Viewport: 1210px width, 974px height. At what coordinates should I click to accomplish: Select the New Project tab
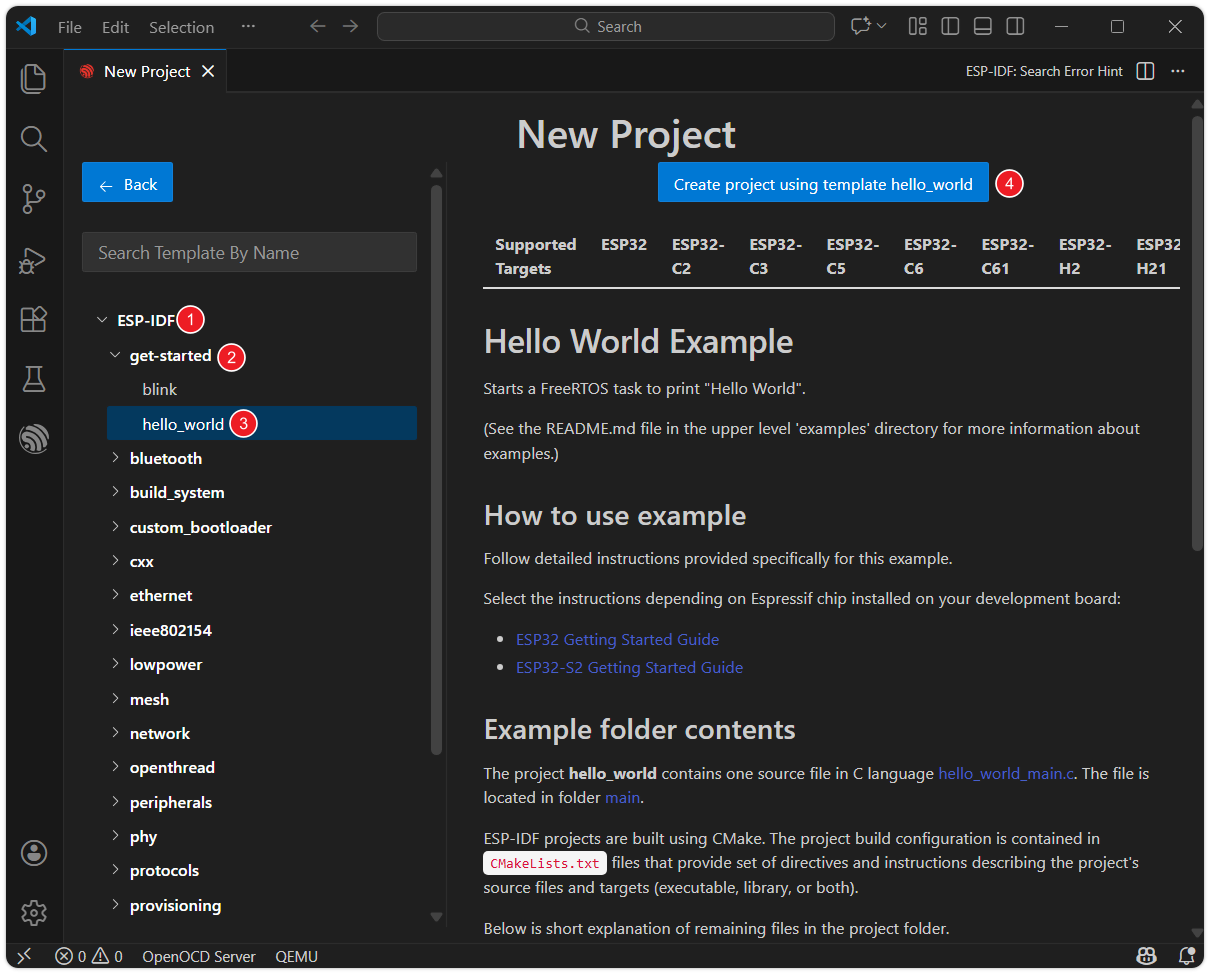(146, 72)
